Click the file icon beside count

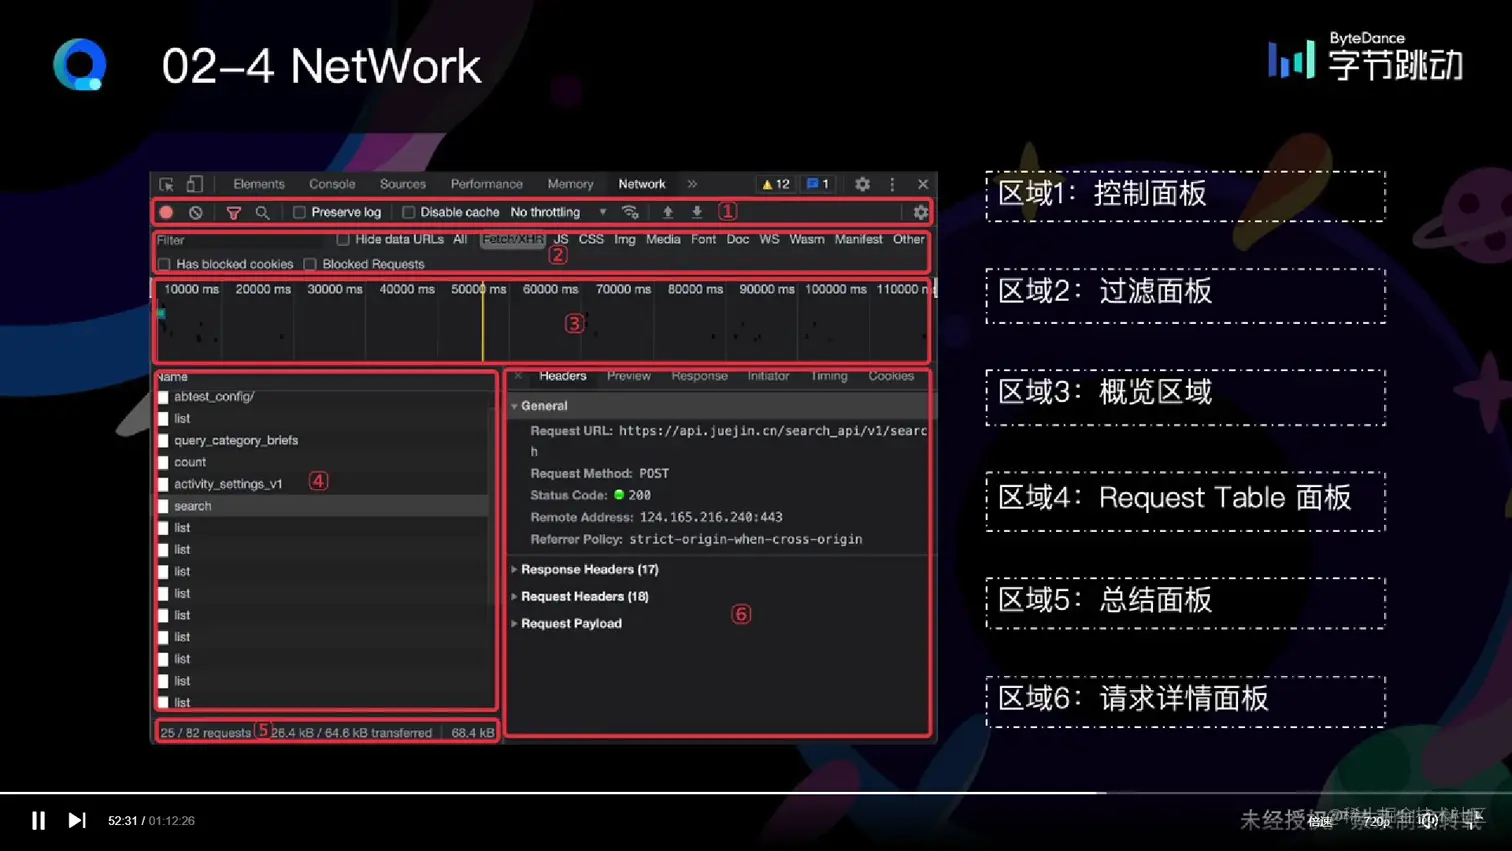click(x=163, y=463)
